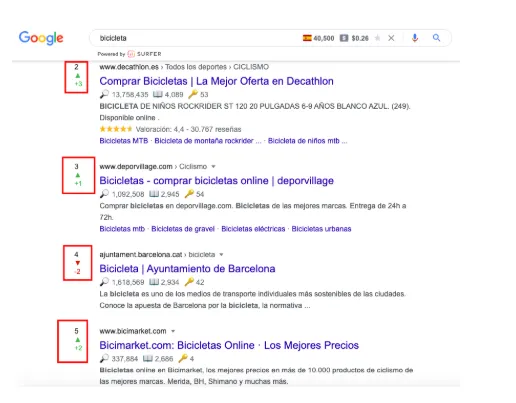
Task: Open Bicicleta de montaña rockrider sitelink
Action: pos(208,141)
